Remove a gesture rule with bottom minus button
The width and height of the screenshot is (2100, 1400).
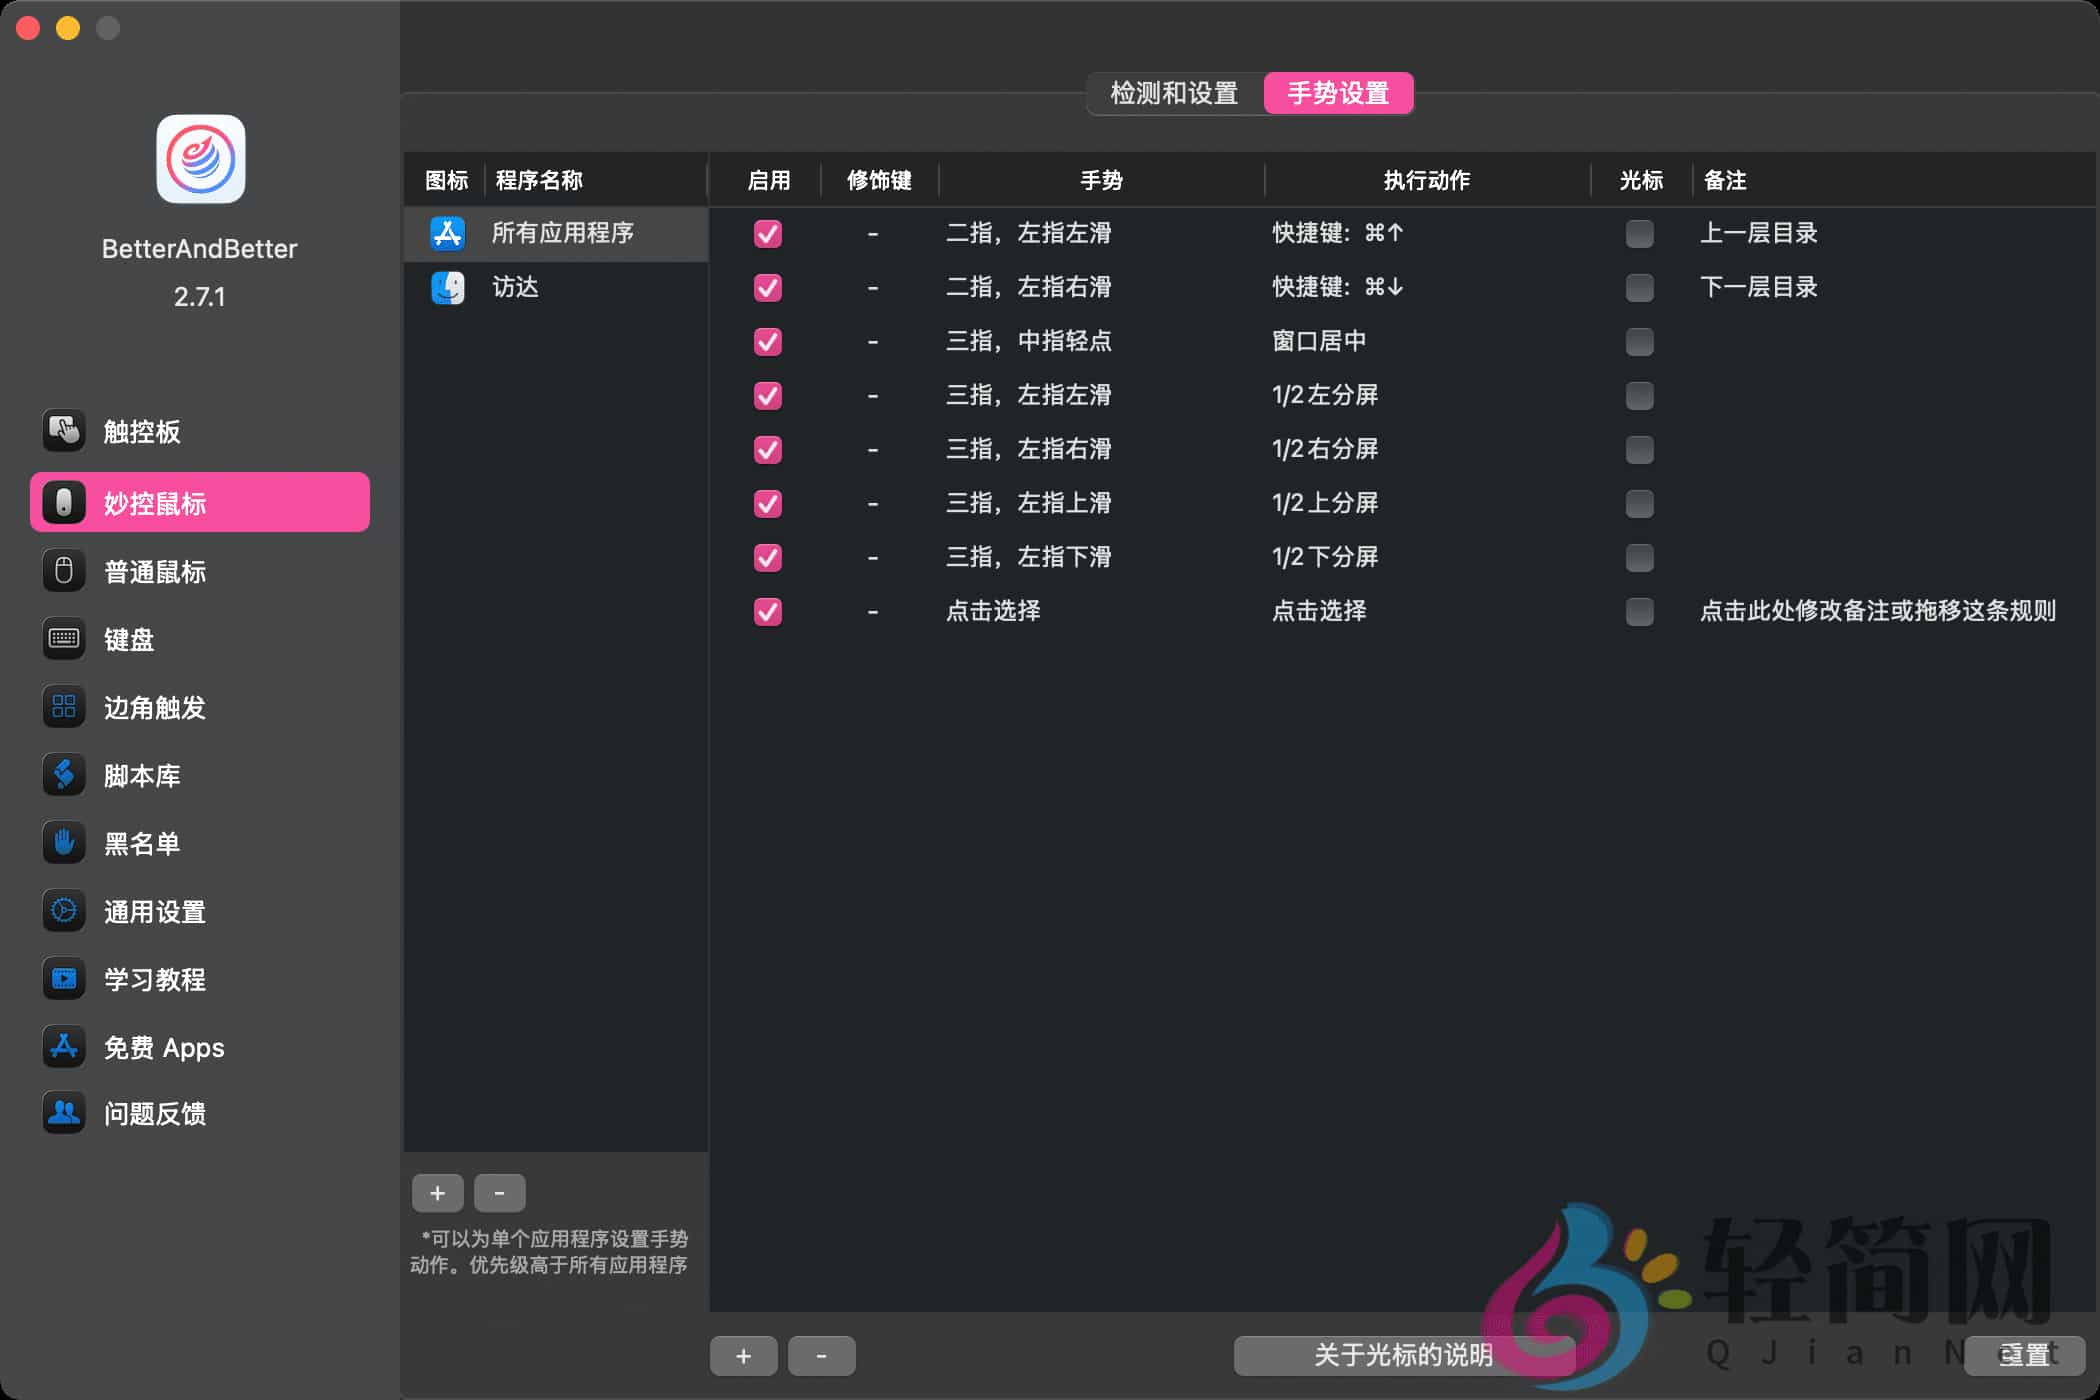pyautogui.click(x=821, y=1356)
